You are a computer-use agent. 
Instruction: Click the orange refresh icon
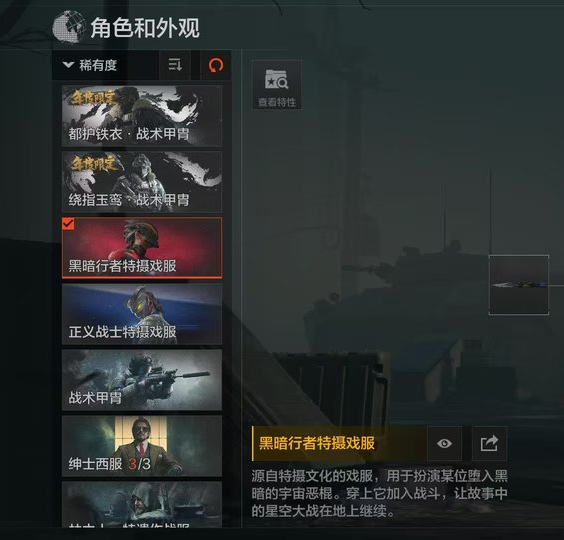click(x=216, y=65)
